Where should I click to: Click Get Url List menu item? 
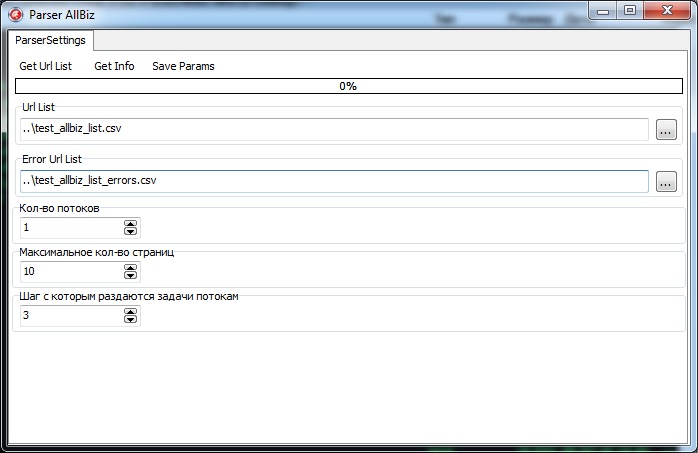click(x=45, y=66)
